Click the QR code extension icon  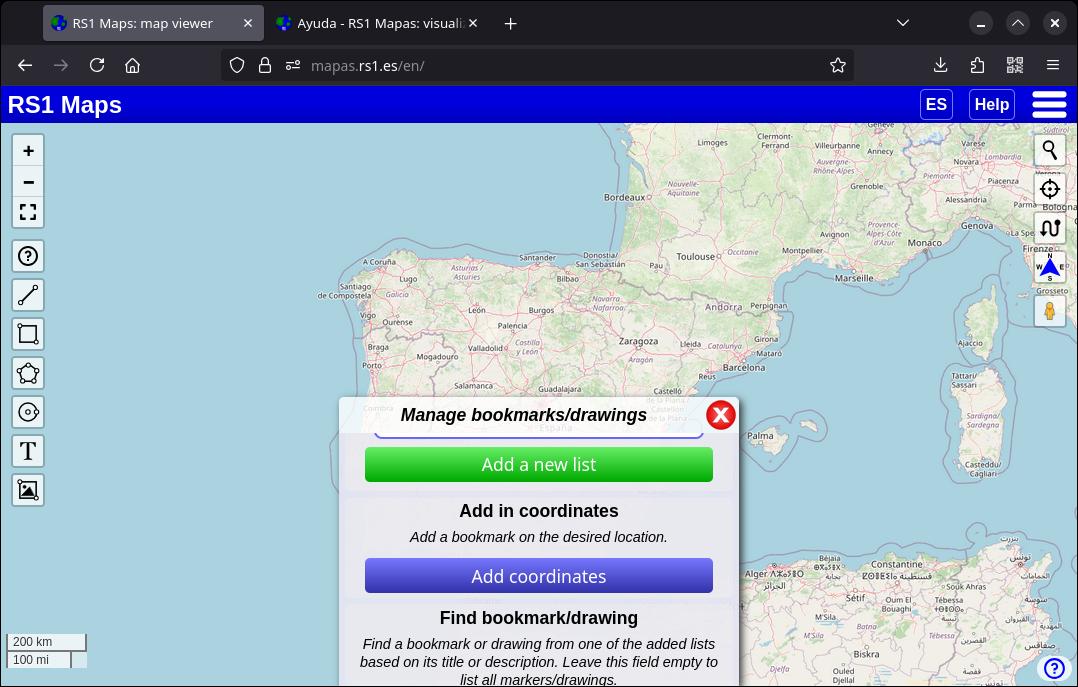tap(1015, 65)
